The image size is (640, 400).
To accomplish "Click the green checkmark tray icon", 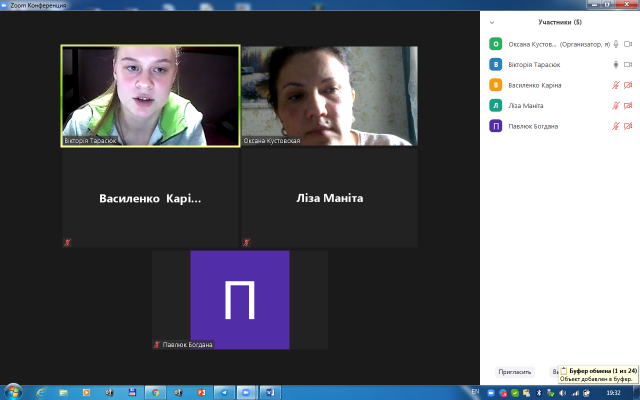I will point(515,393).
